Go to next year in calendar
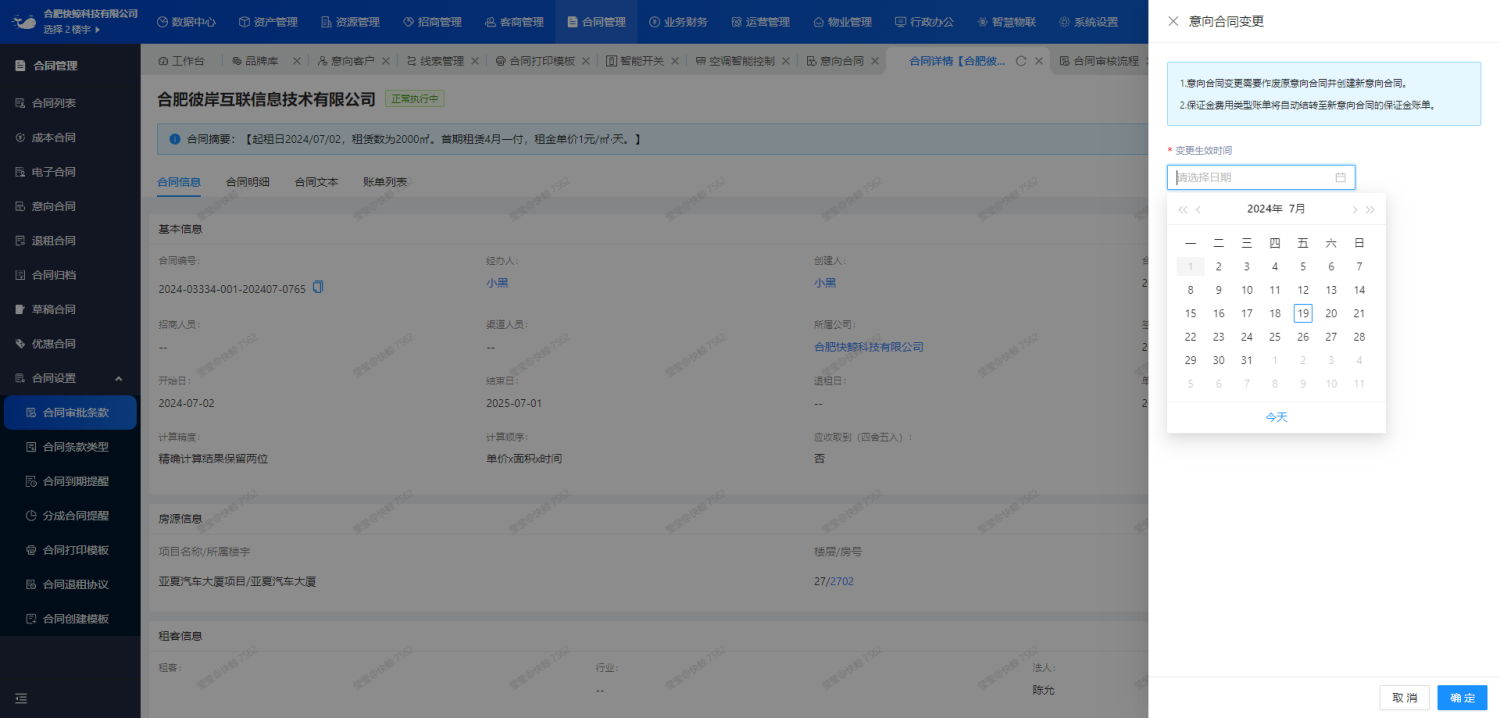This screenshot has width=1500, height=718. tap(1370, 210)
